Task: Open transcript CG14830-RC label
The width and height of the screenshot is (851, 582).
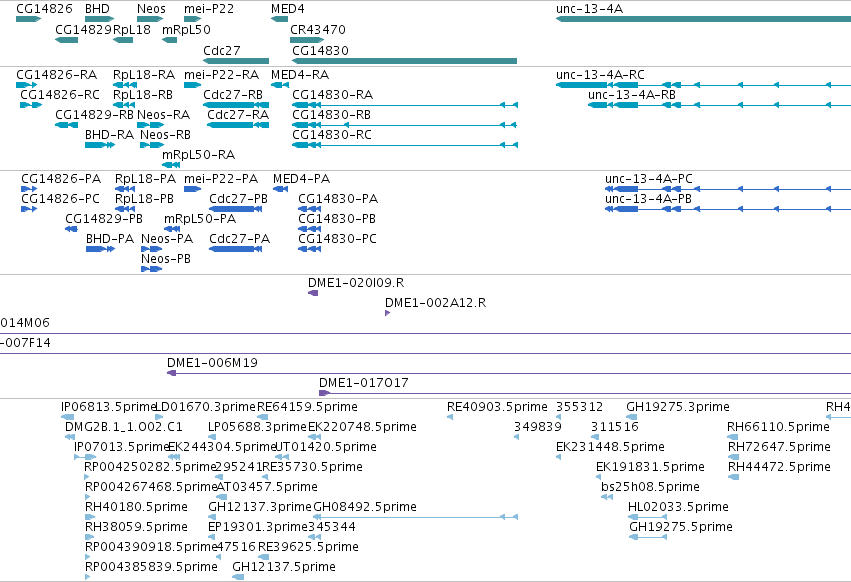Action: [332, 135]
